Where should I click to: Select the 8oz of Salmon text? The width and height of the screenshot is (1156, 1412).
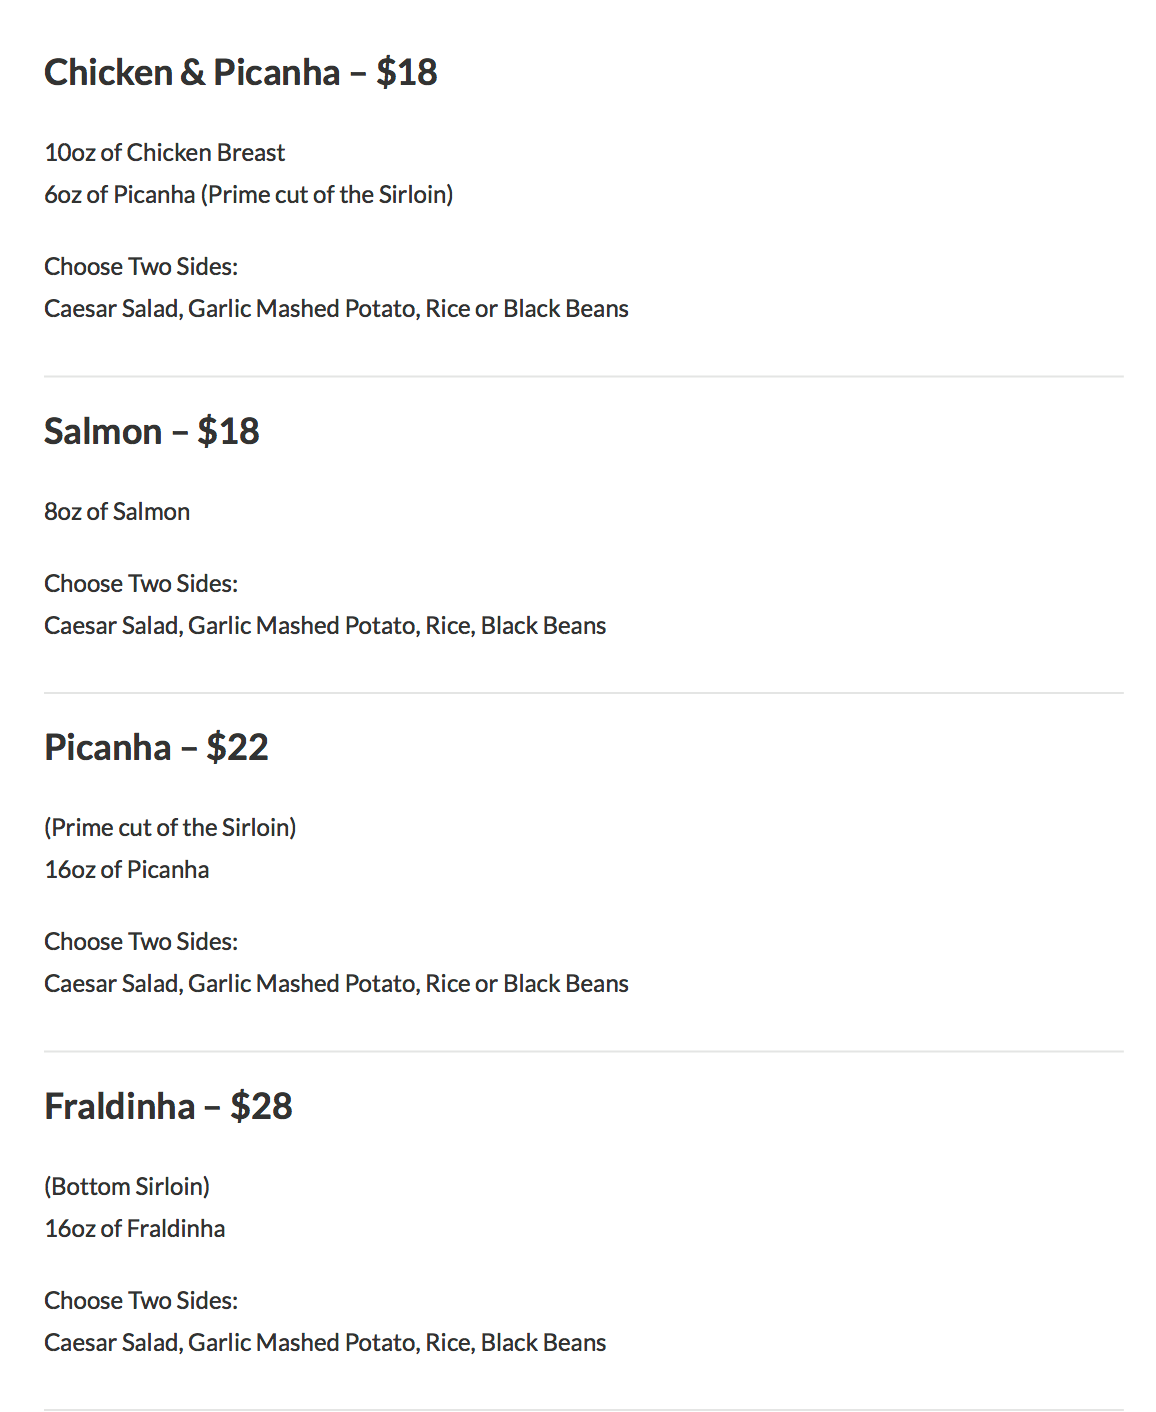(117, 511)
